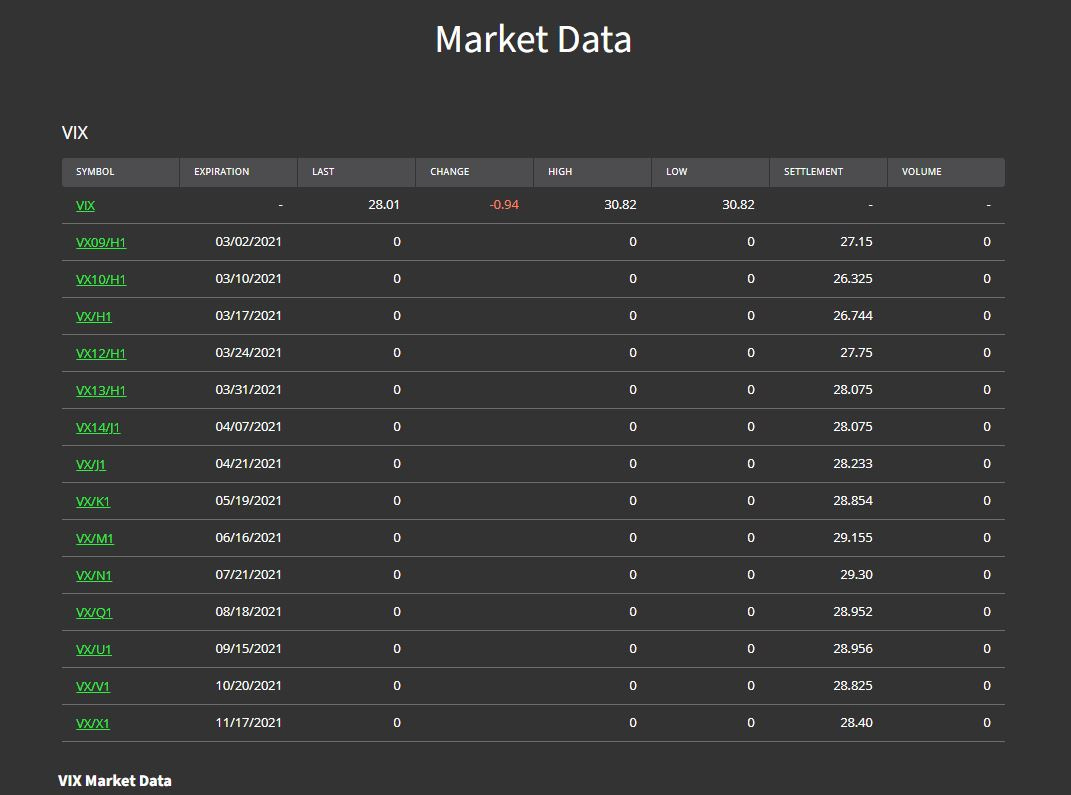Image resolution: width=1071 pixels, height=795 pixels.
Task: Open the VX/K1 futures link
Action: tap(93, 501)
